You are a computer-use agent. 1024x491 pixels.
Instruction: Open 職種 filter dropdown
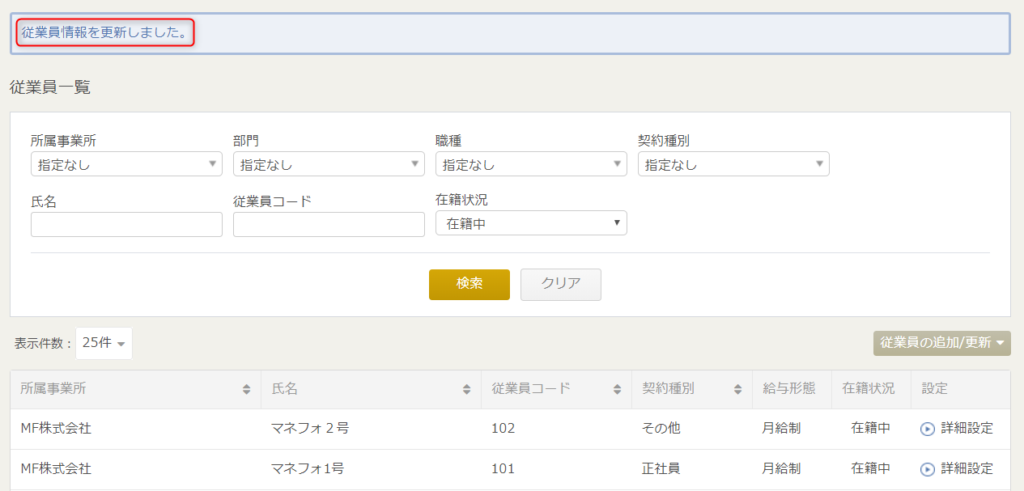(531, 165)
